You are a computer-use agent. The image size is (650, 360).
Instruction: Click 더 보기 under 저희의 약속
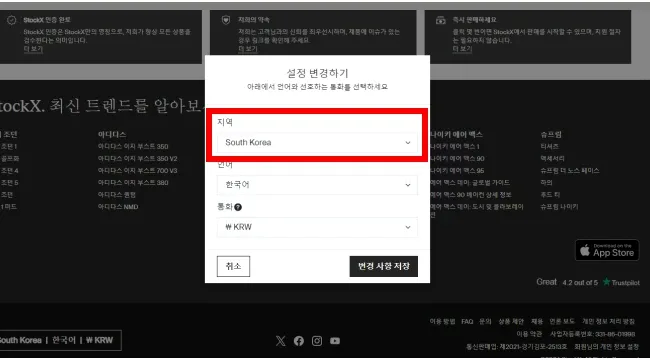248,49
